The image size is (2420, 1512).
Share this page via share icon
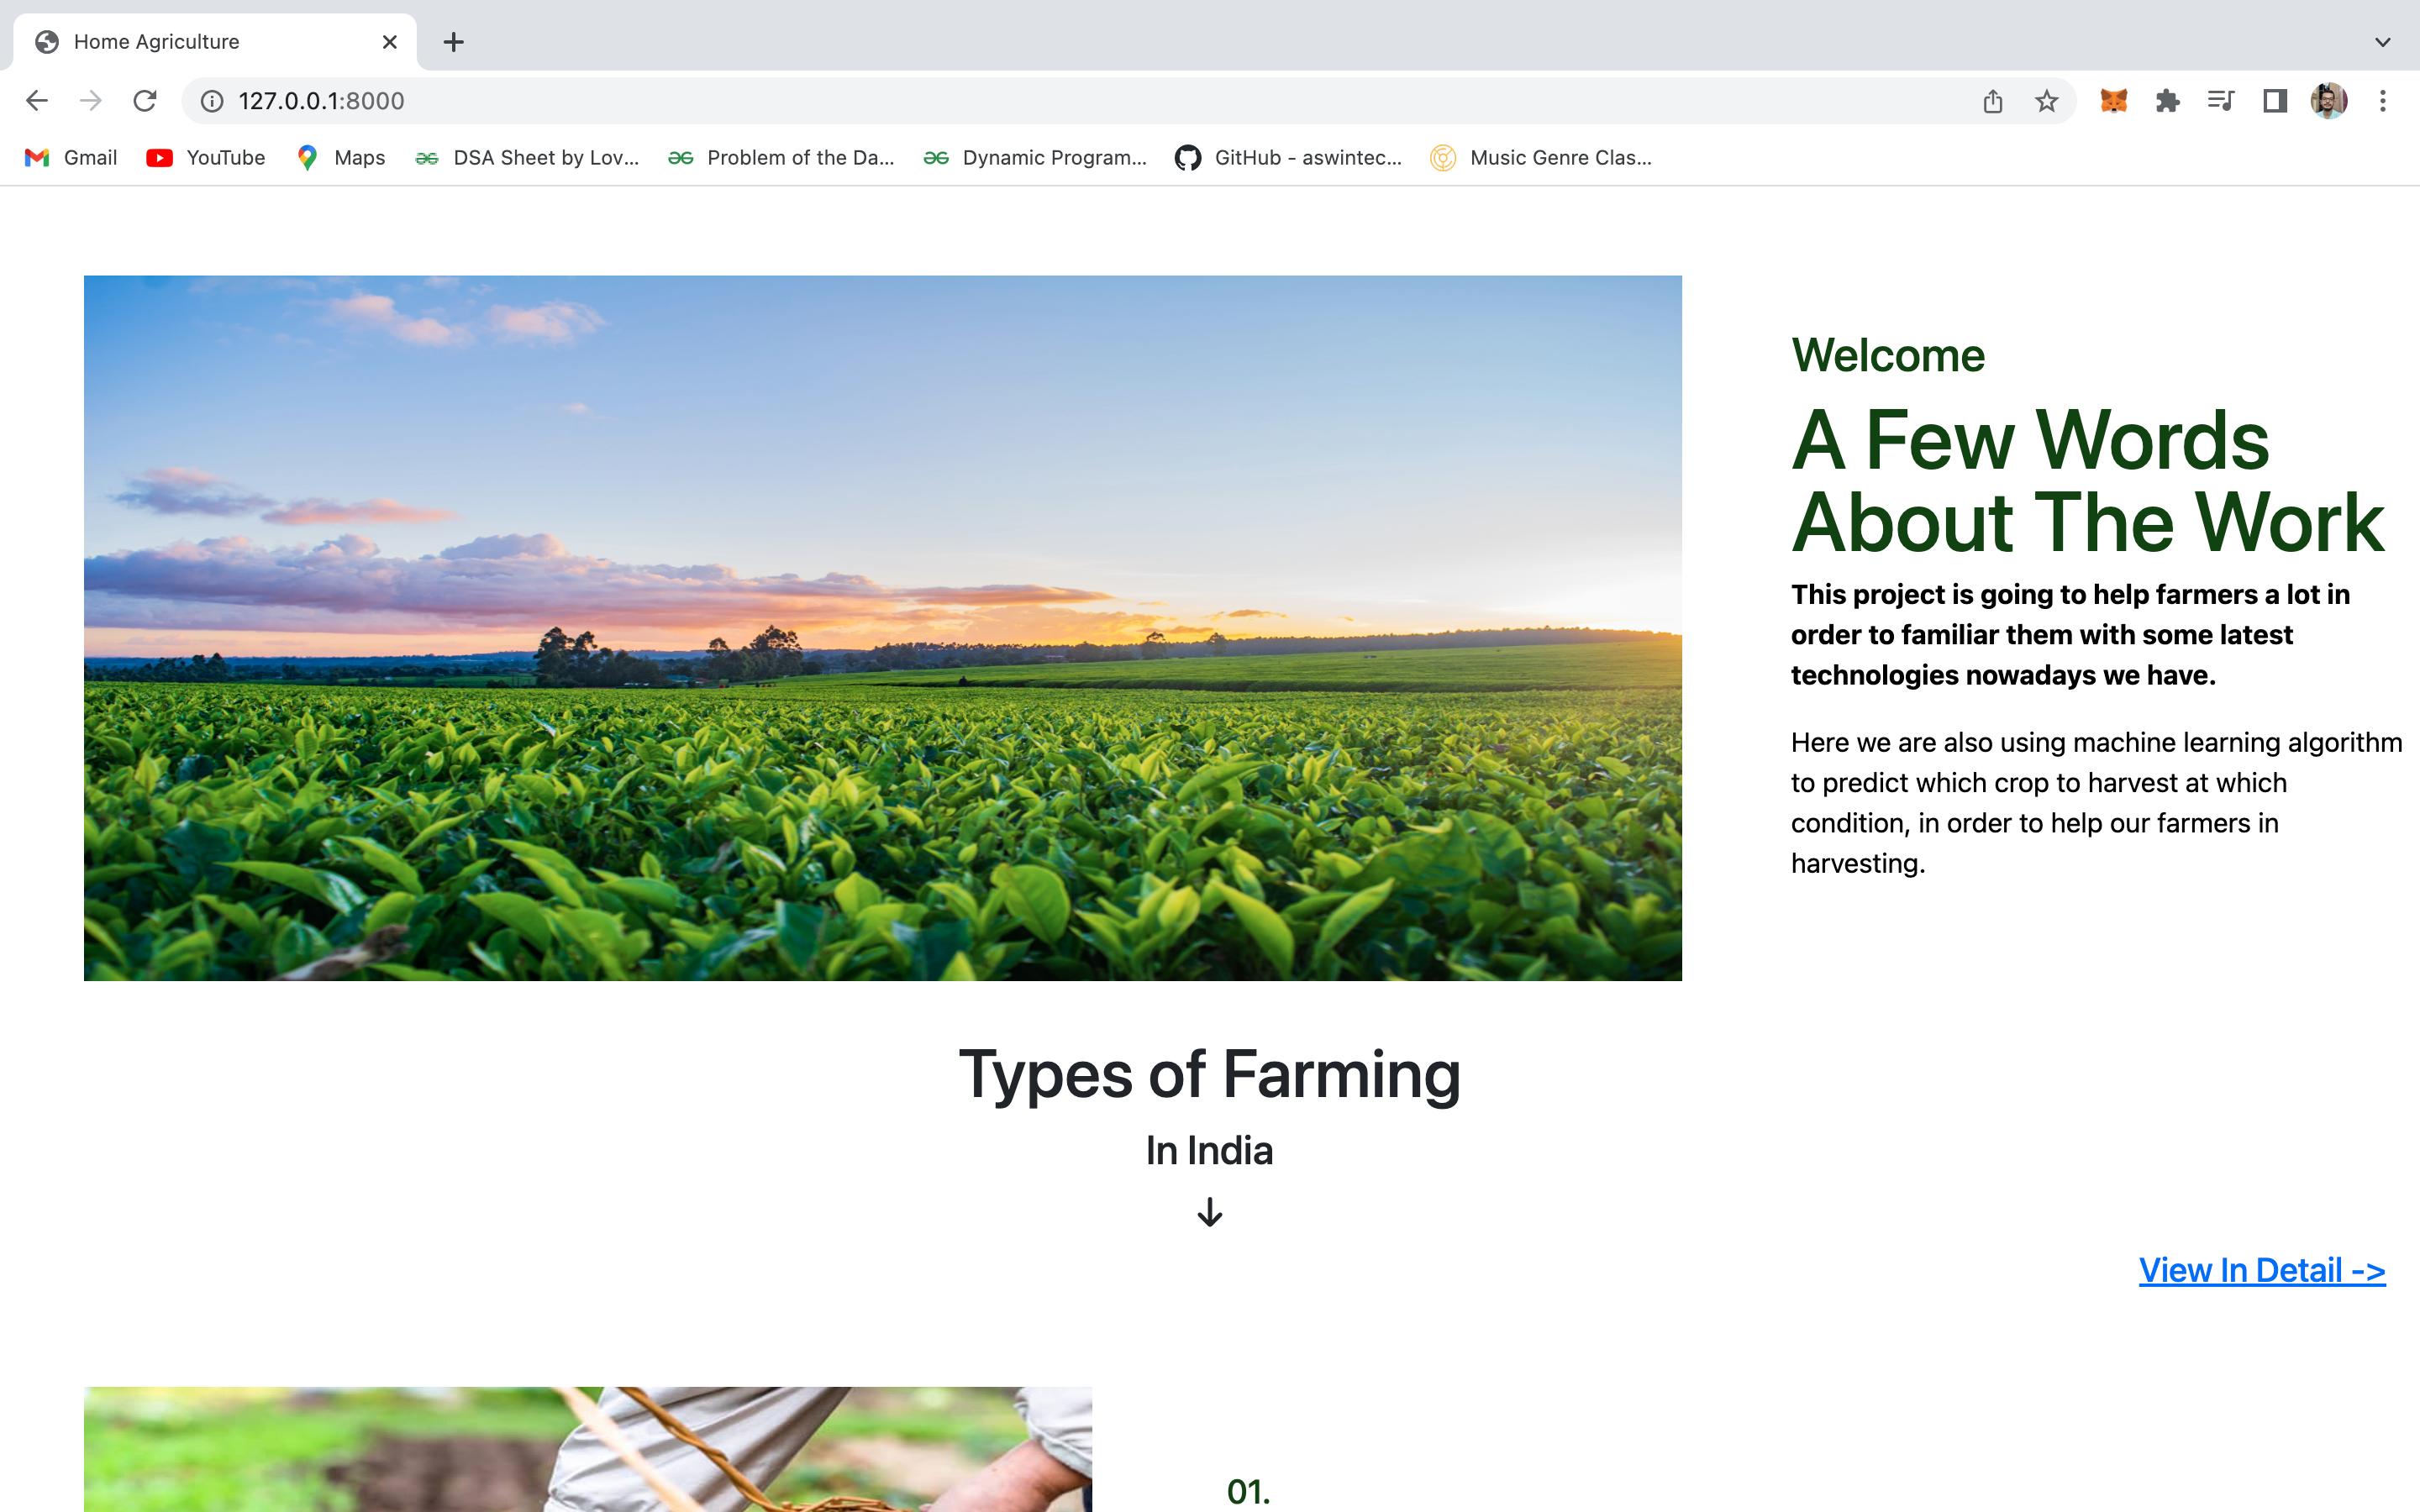(x=1993, y=101)
